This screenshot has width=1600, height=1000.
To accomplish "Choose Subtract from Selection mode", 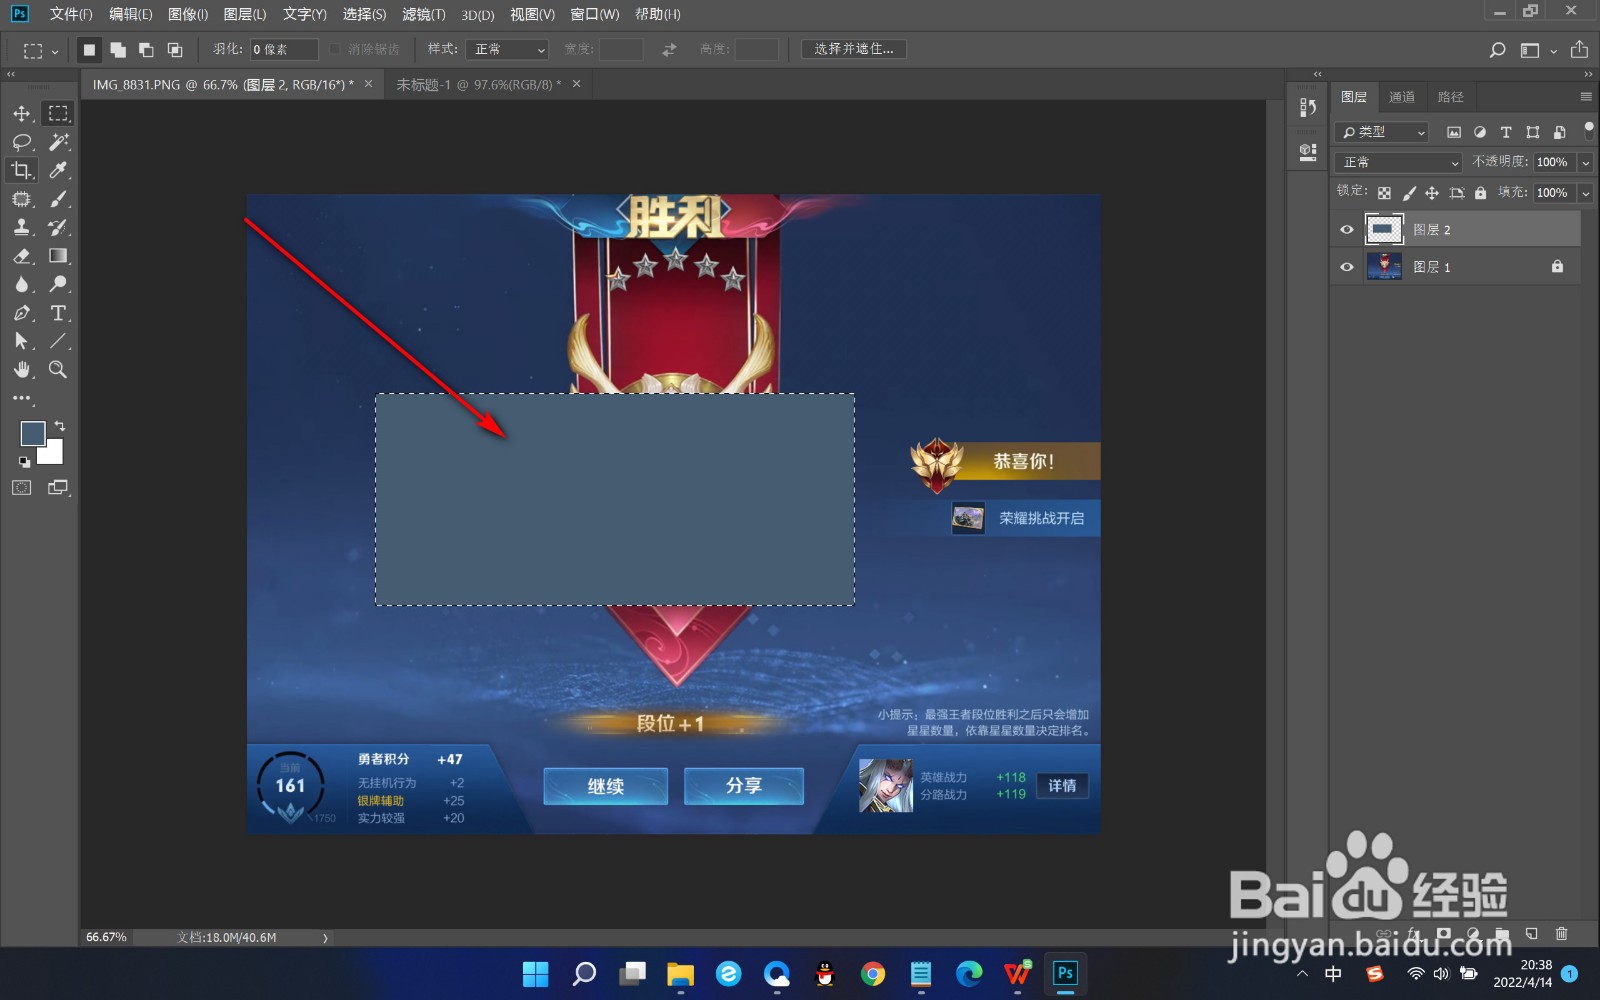I will [x=146, y=49].
